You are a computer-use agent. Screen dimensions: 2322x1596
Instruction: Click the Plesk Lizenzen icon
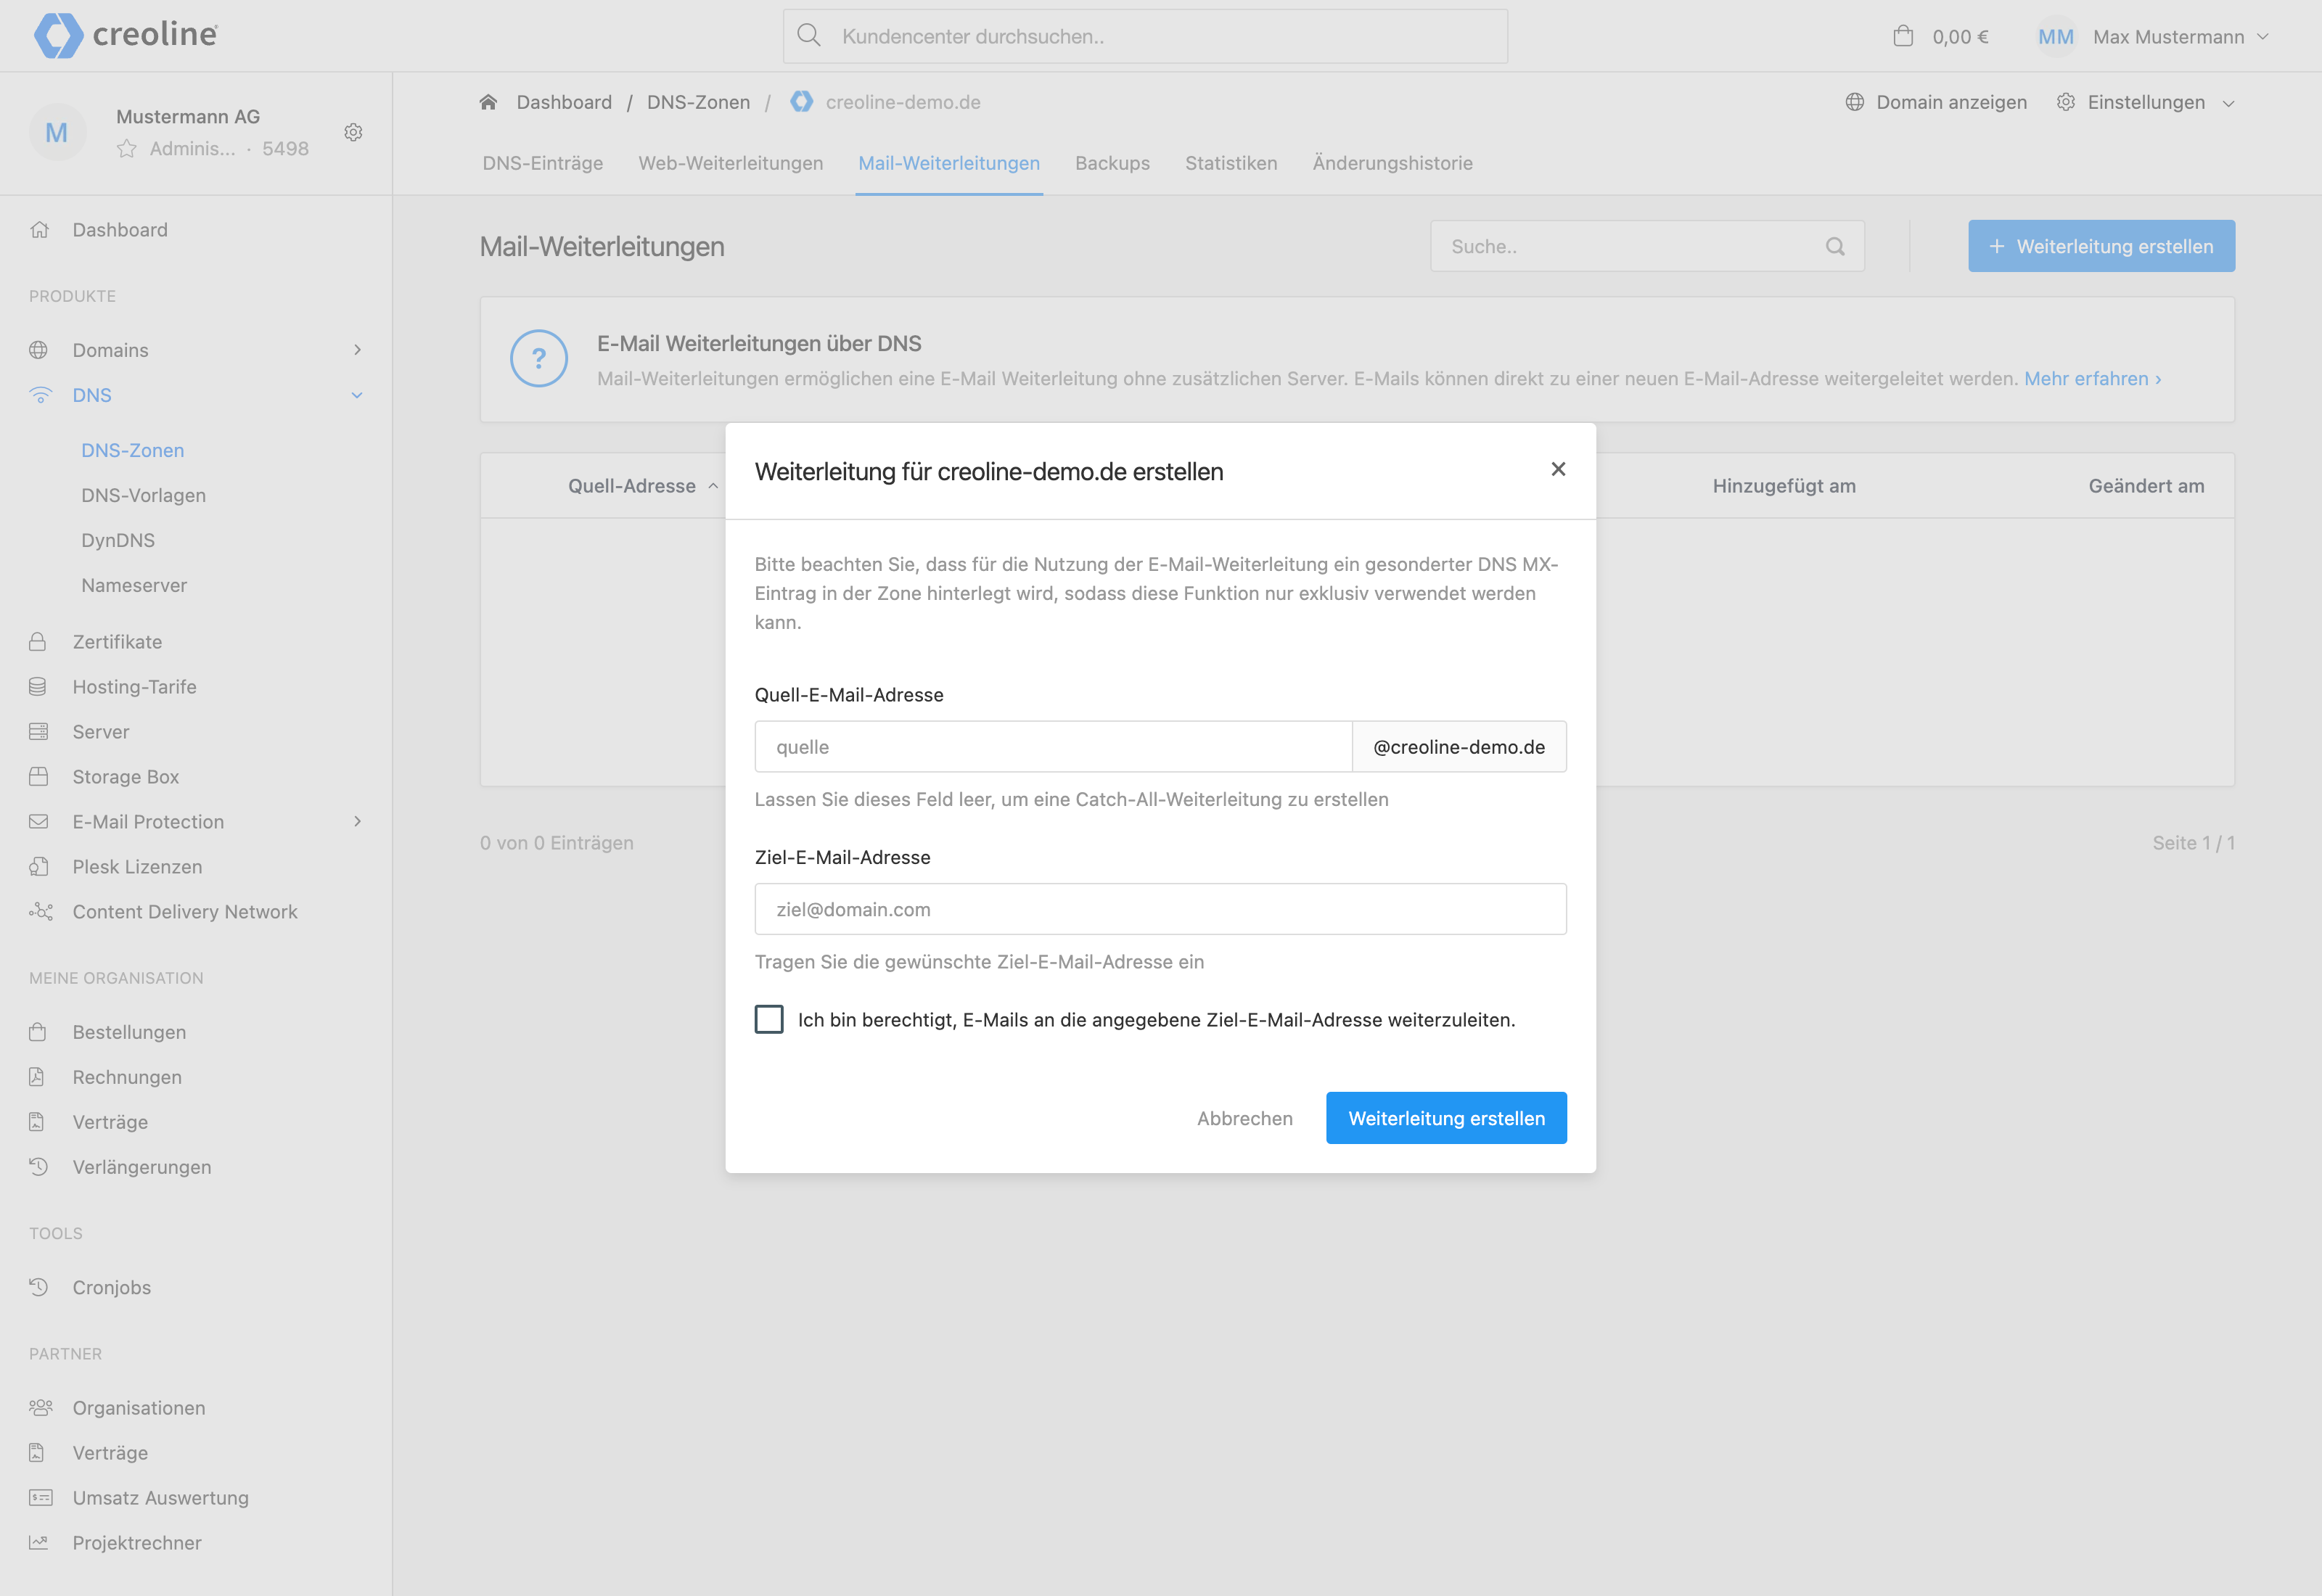click(x=39, y=866)
